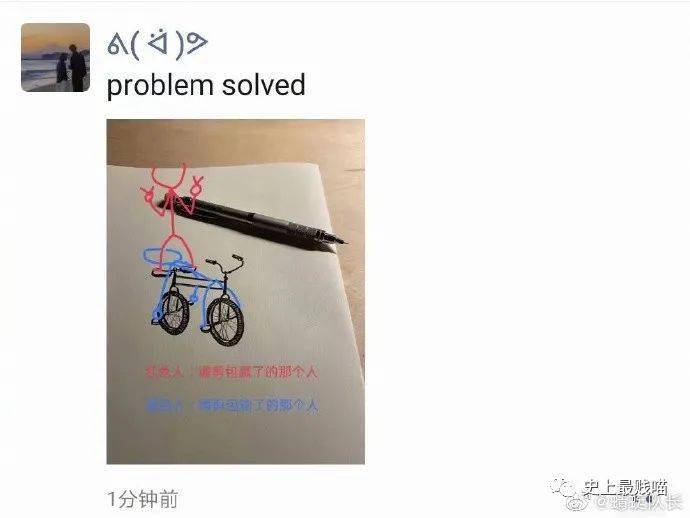Click the blue Chinese caption line
The height and width of the screenshot is (518, 690).
232,404
